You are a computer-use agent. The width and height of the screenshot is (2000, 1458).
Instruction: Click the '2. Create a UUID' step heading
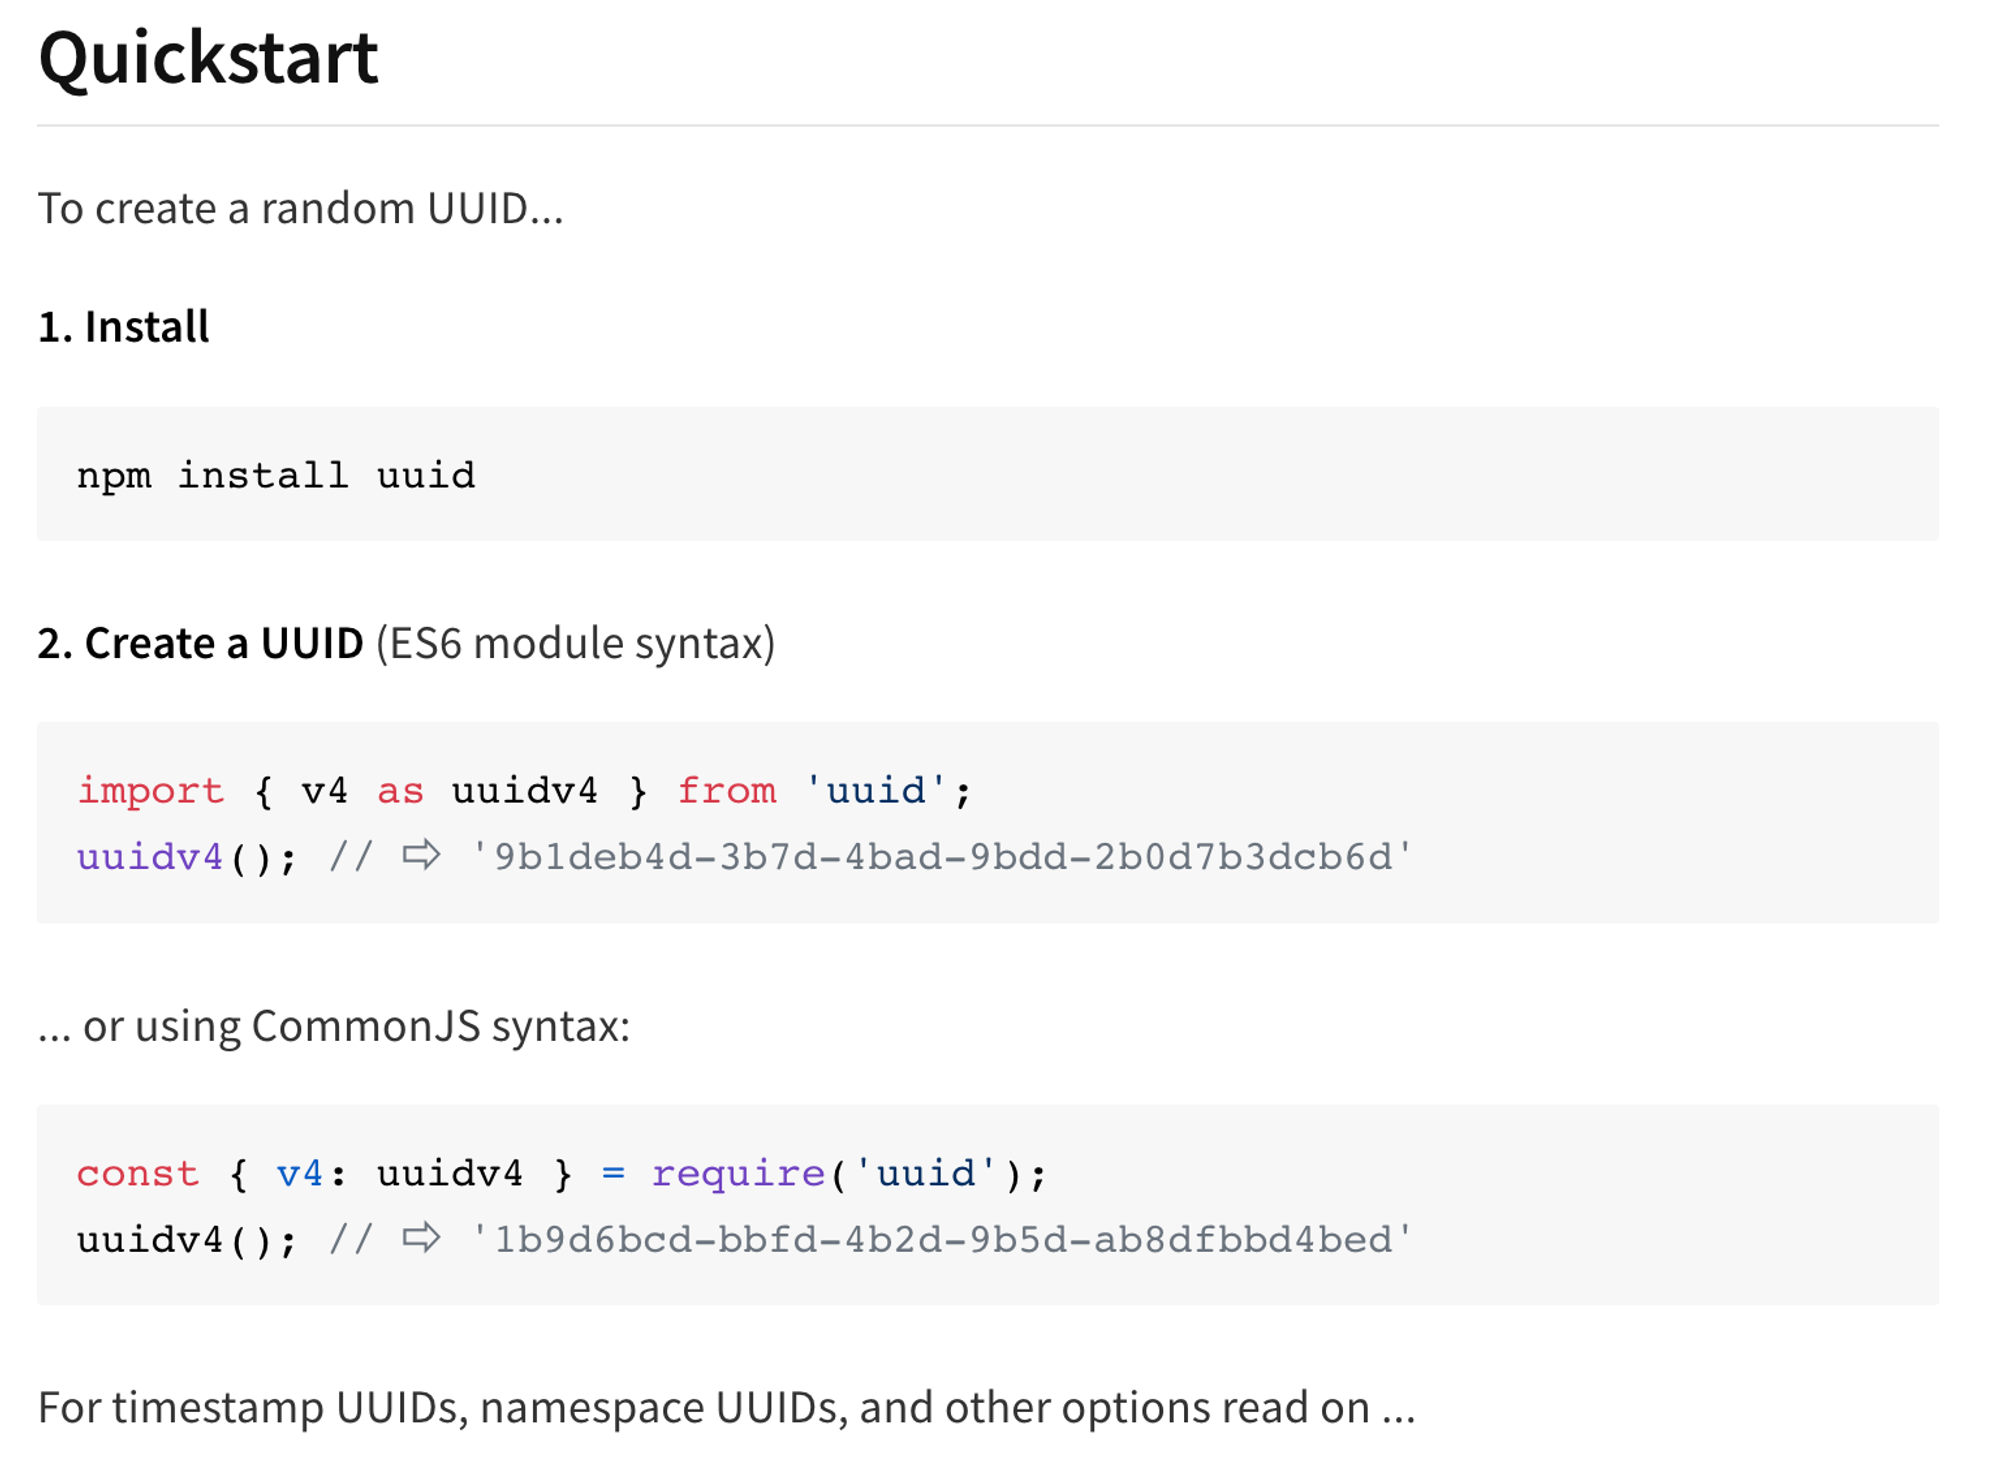click(200, 642)
